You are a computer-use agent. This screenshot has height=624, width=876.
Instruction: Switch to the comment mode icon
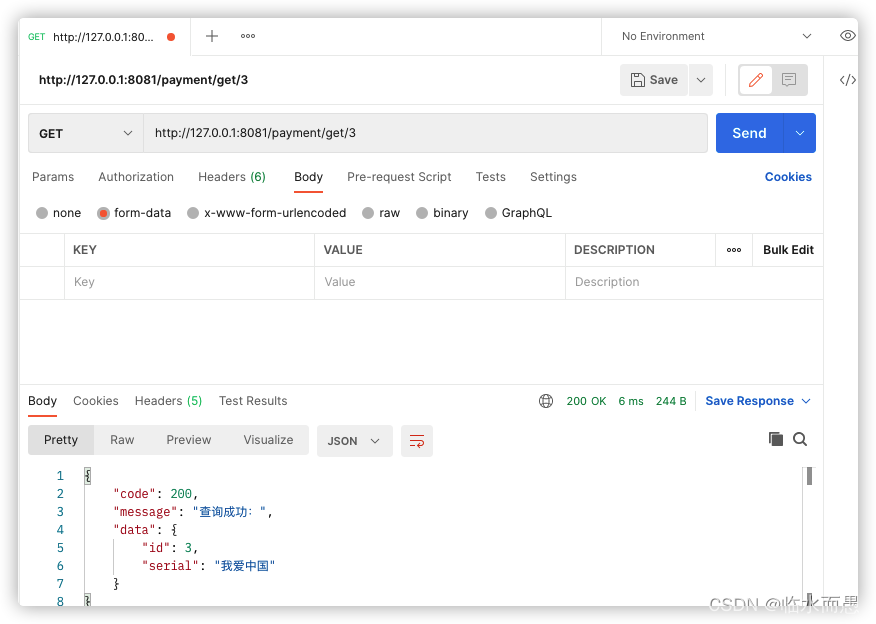pyautogui.click(x=789, y=80)
